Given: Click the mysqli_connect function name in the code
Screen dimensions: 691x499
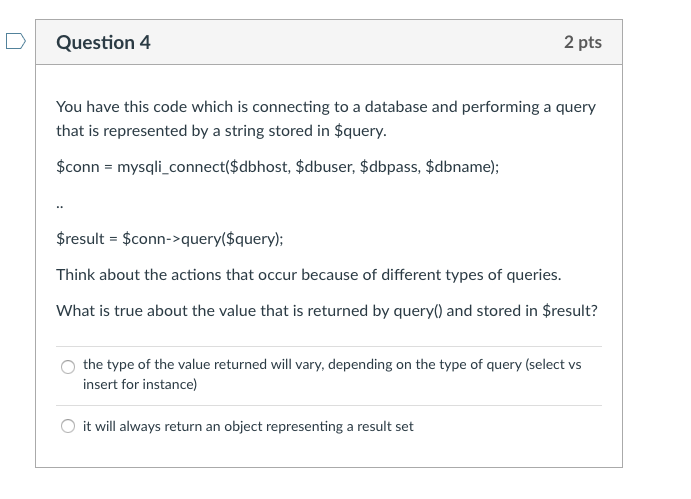Looking at the screenshot, I should point(171,167).
